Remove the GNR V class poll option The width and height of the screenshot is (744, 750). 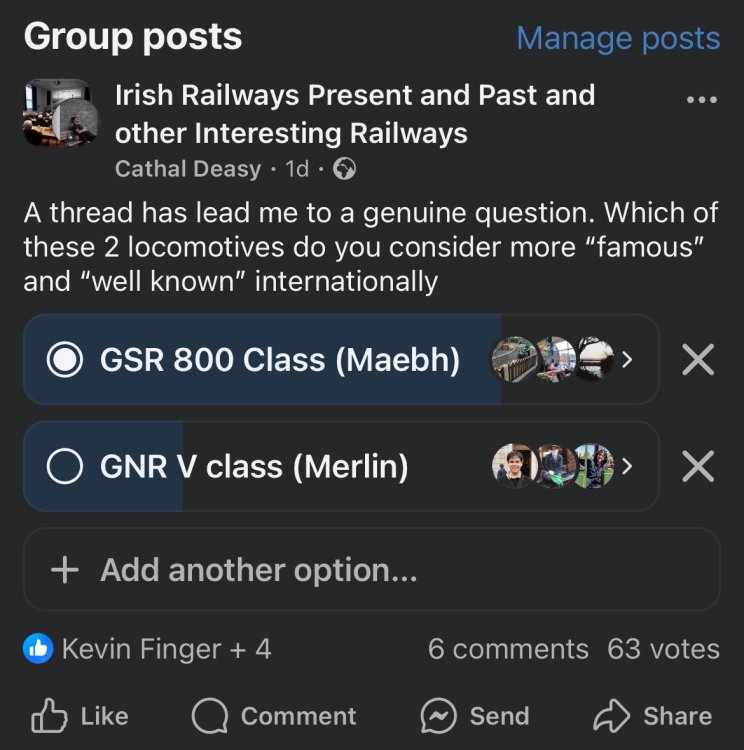point(697,467)
